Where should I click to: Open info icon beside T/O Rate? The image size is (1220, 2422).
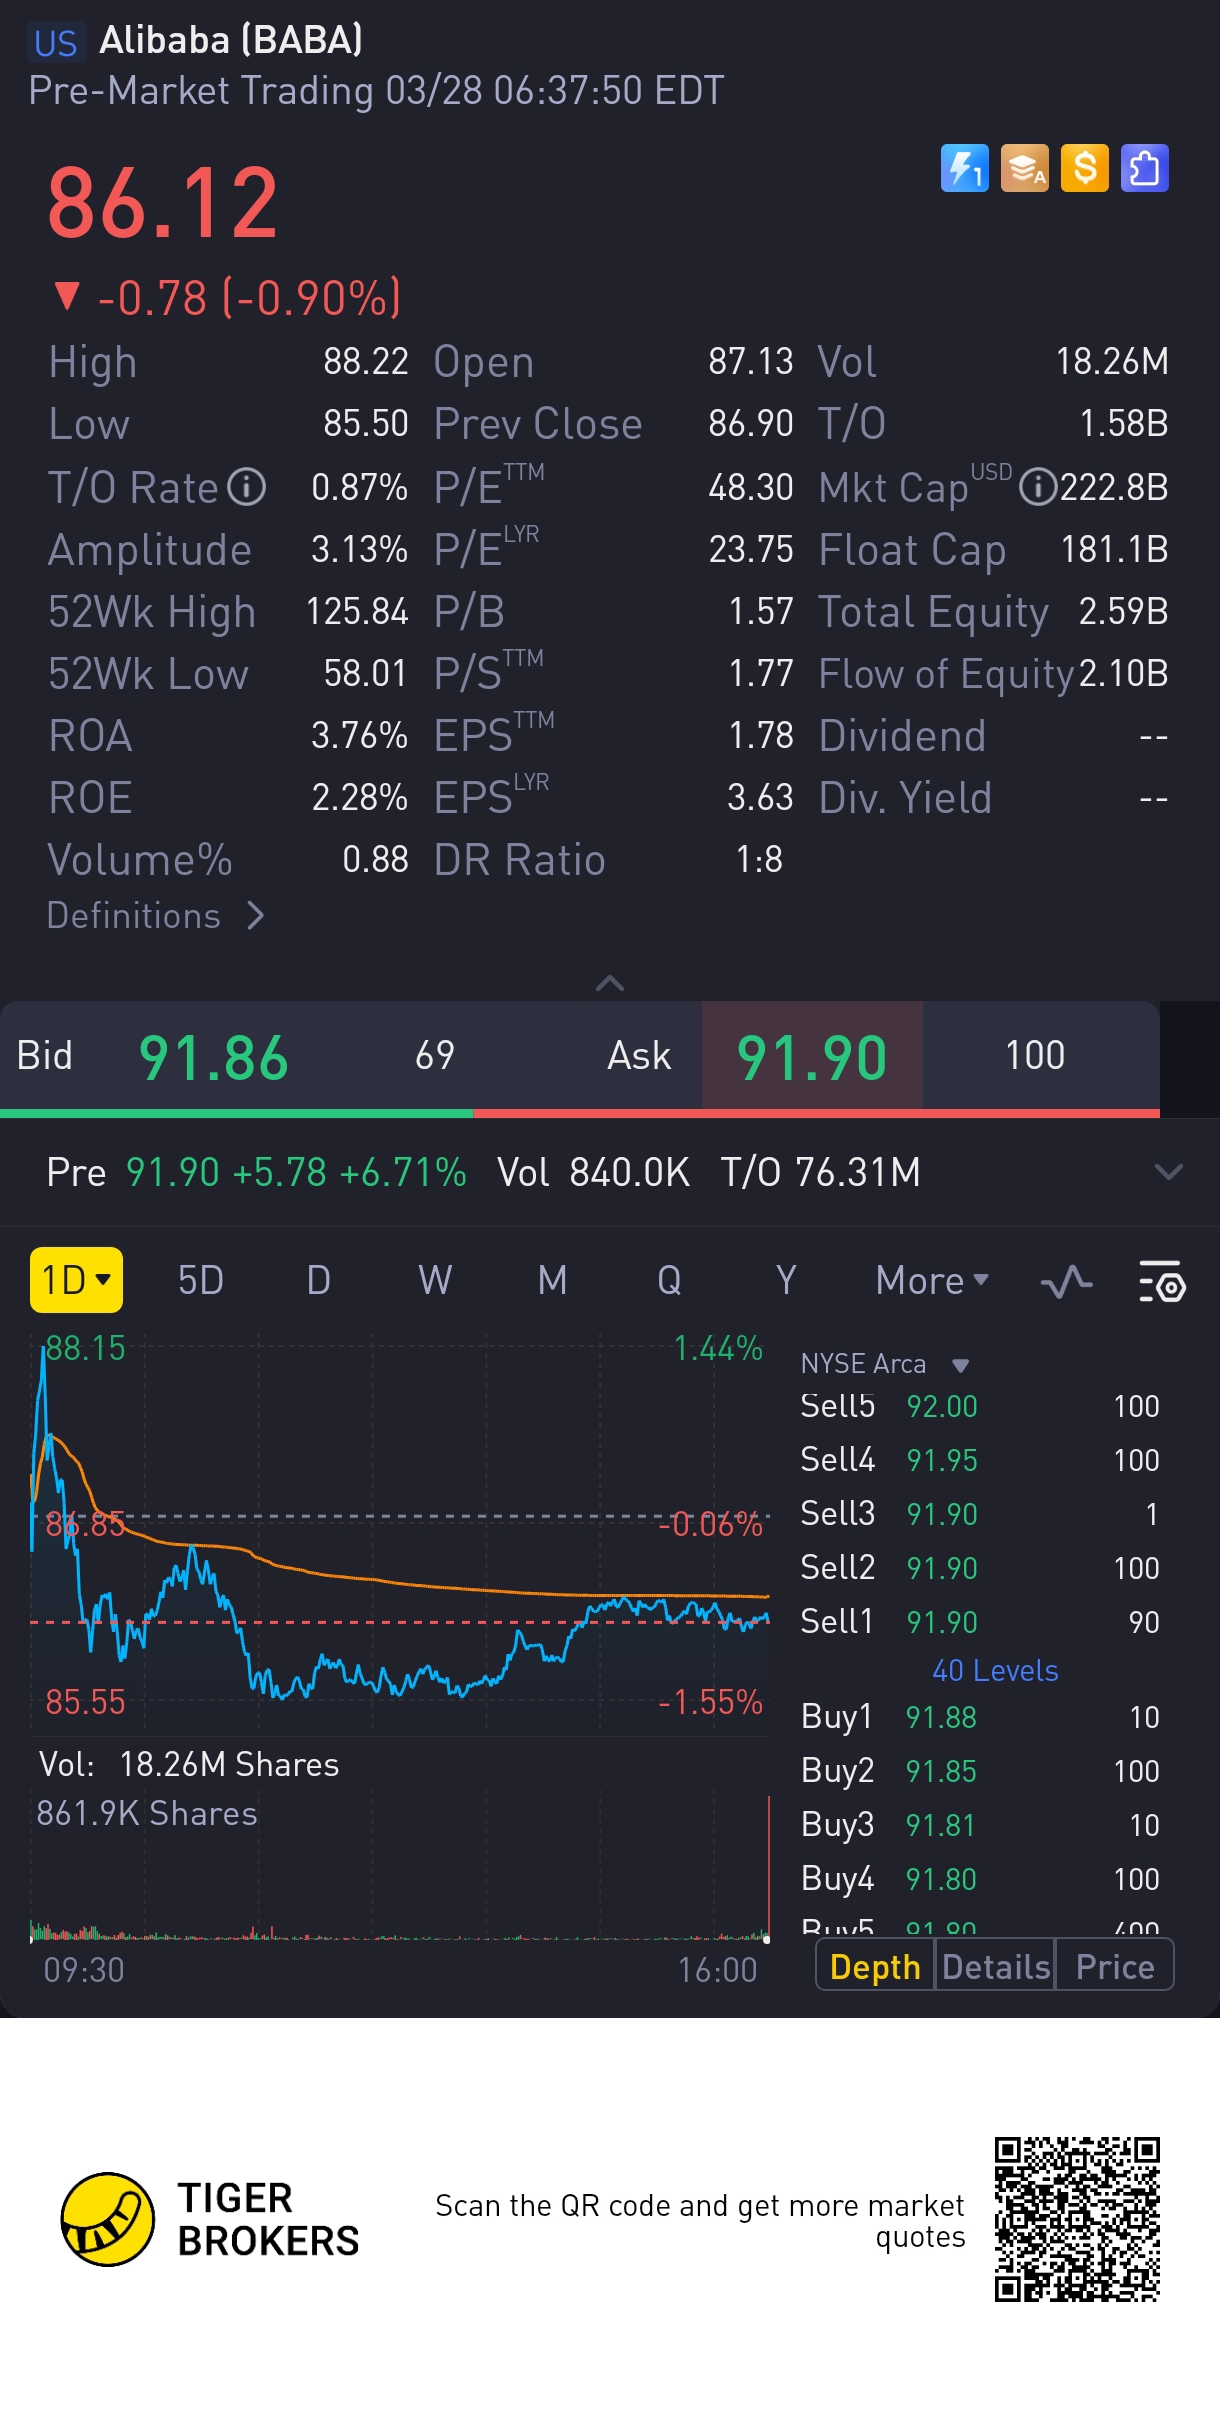(246, 488)
